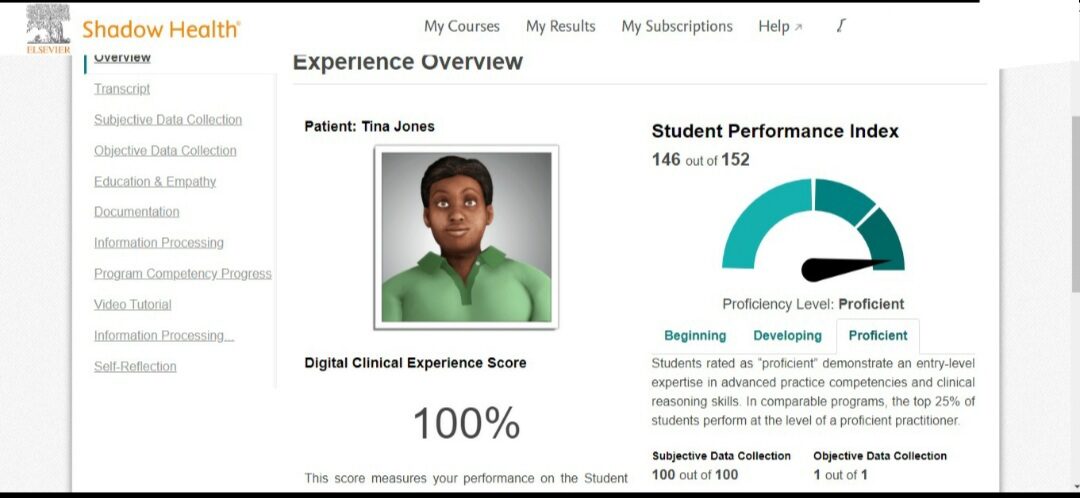
Task: Select the Proficient tab
Action: click(878, 336)
